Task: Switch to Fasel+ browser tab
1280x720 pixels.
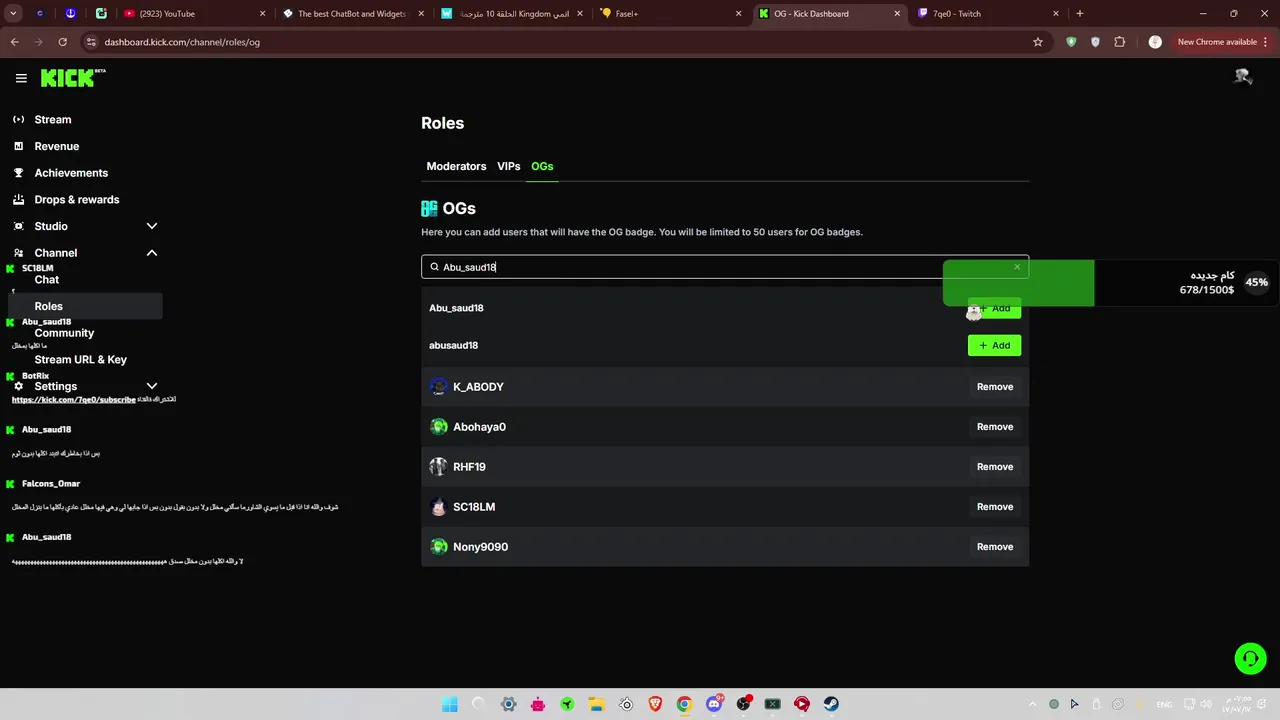Action: [x=670, y=14]
